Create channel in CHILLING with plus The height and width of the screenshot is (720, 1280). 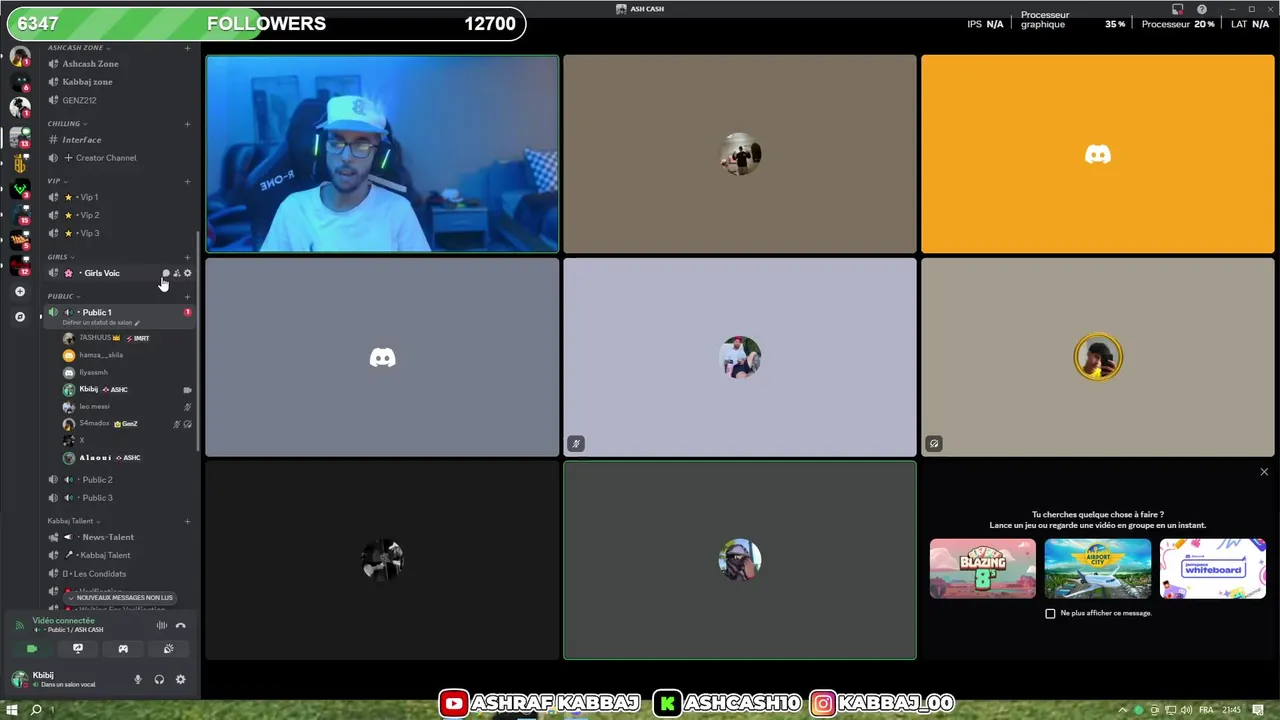(x=187, y=124)
